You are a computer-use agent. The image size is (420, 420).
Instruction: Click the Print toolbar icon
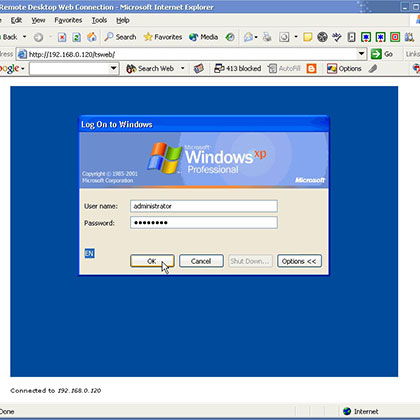(267, 37)
